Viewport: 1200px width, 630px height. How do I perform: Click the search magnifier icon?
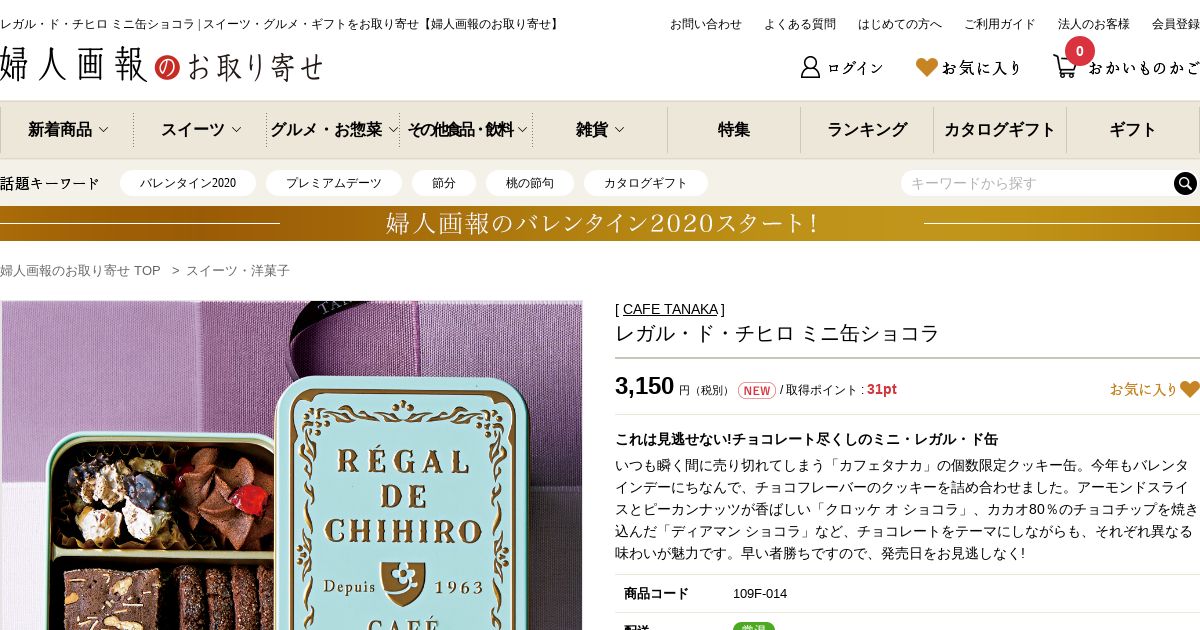(x=1185, y=183)
